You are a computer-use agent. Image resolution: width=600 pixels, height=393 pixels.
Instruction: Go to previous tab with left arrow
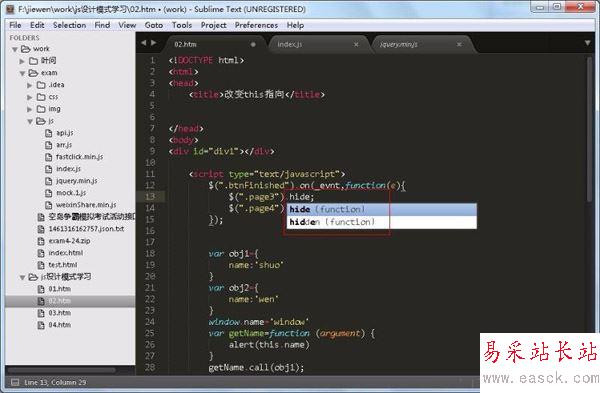click(144, 43)
